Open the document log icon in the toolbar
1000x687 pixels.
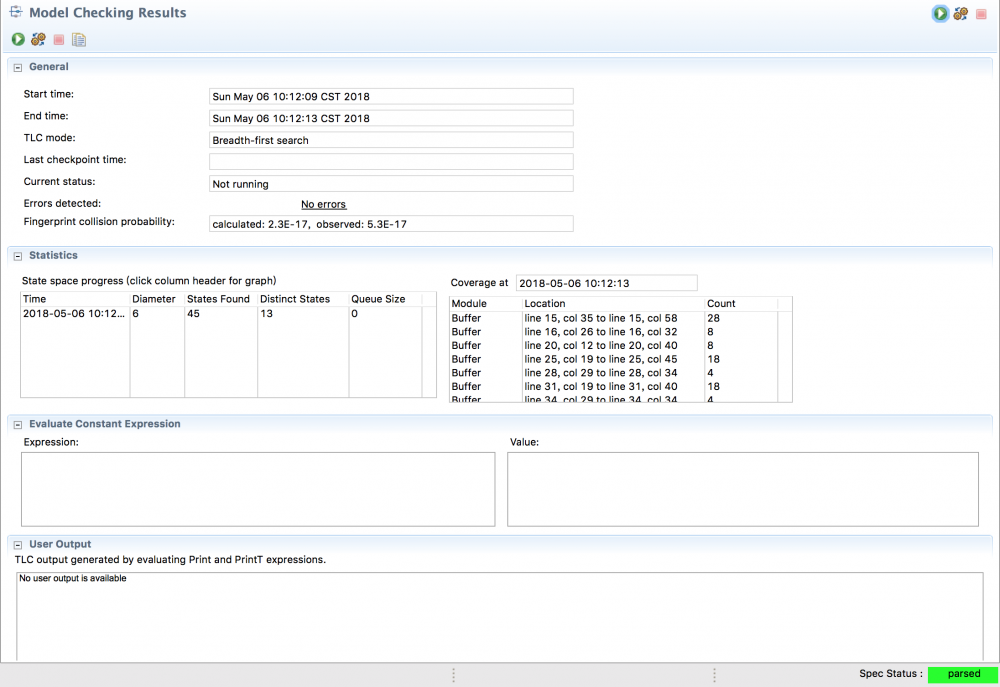79,40
